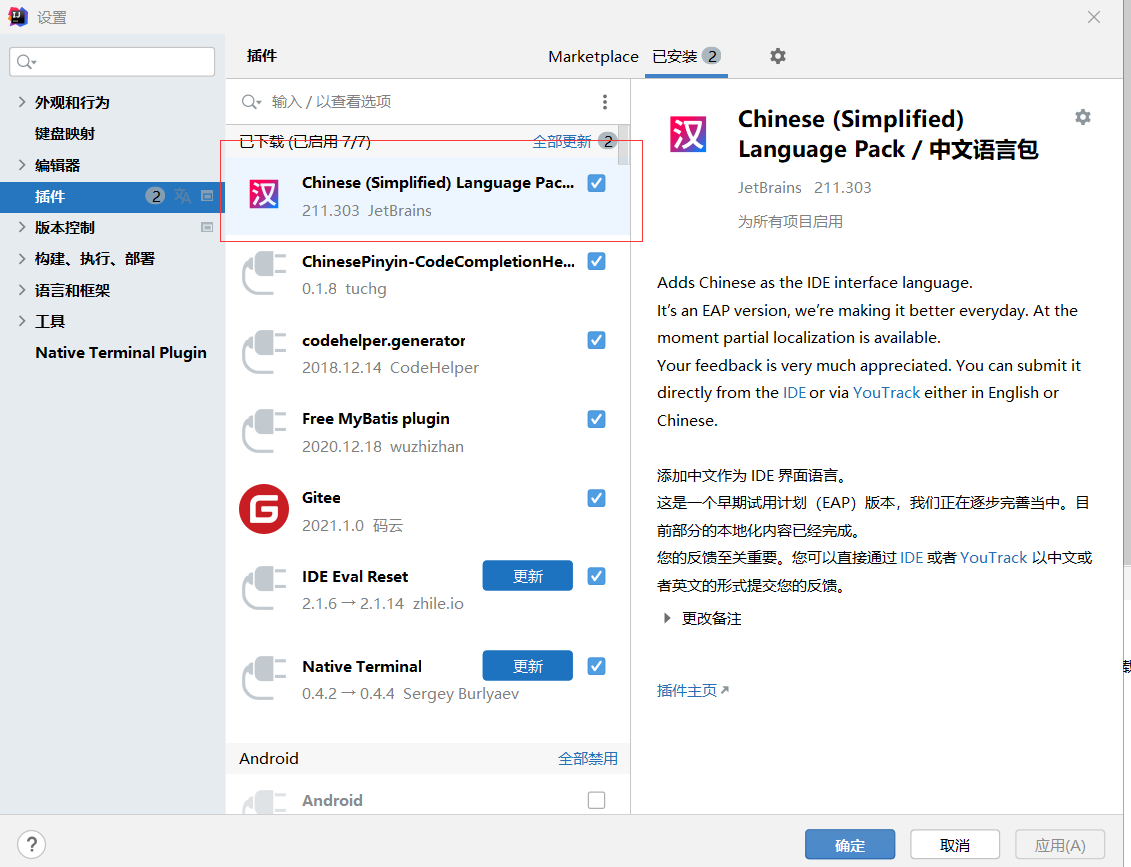The width and height of the screenshot is (1131, 867).
Task: Click the plugin list vertical scrollbar
Action: point(624,144)
